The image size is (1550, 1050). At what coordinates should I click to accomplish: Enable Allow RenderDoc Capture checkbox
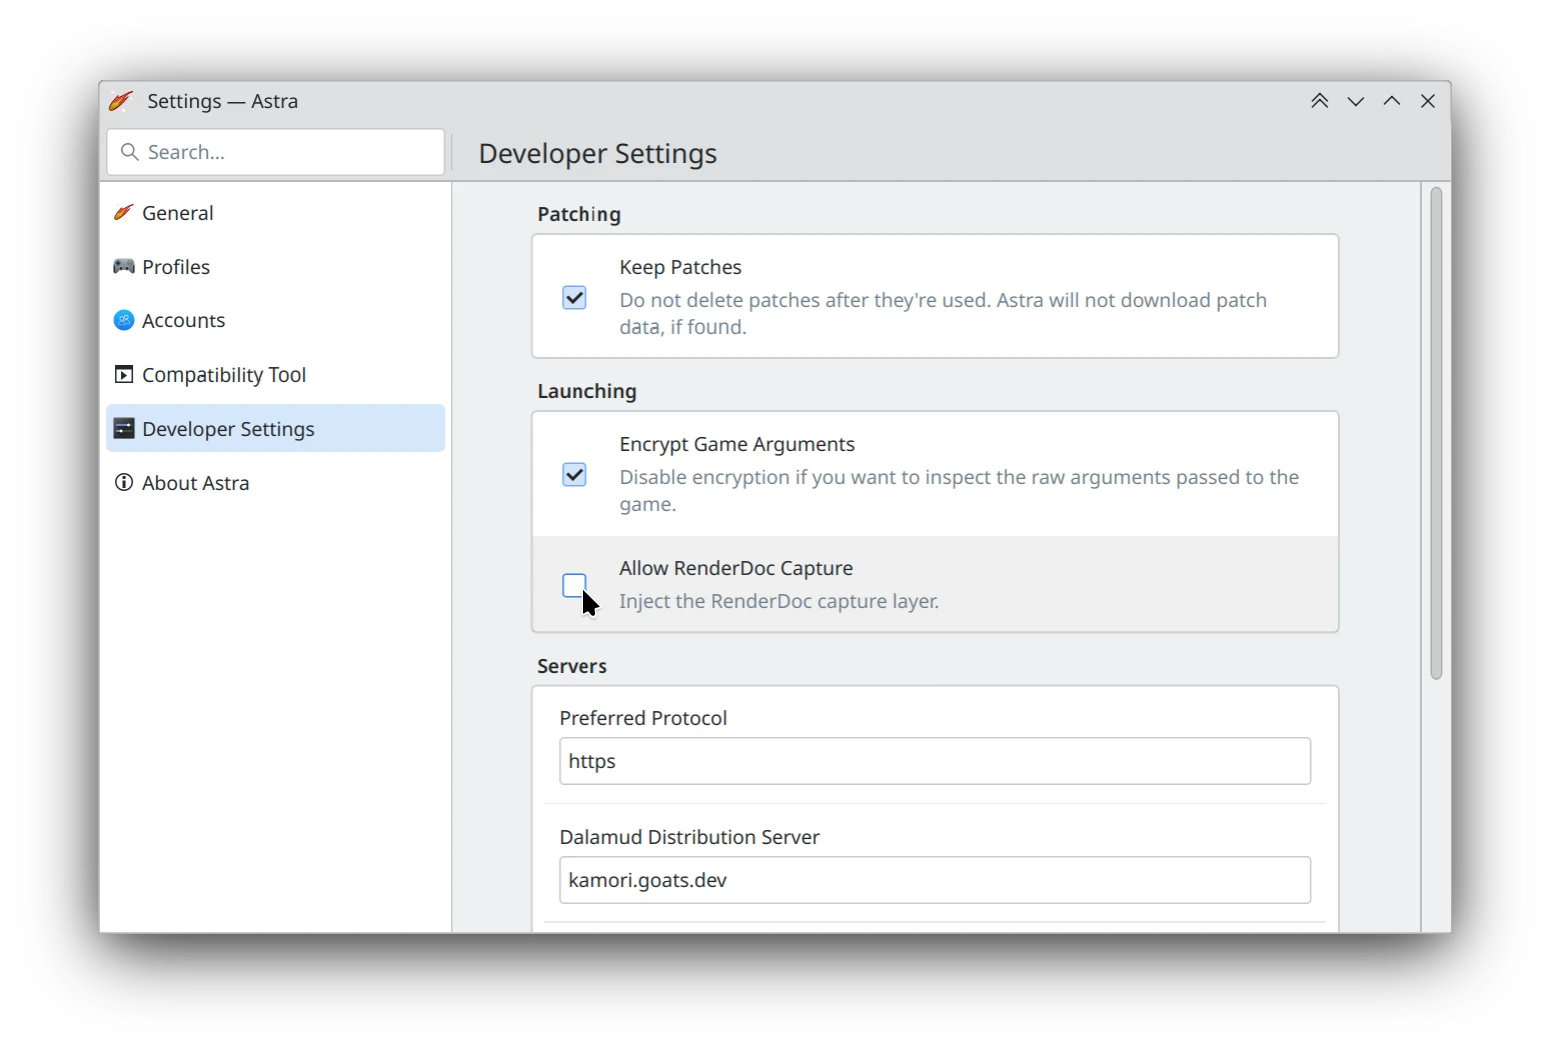(574, 585)
